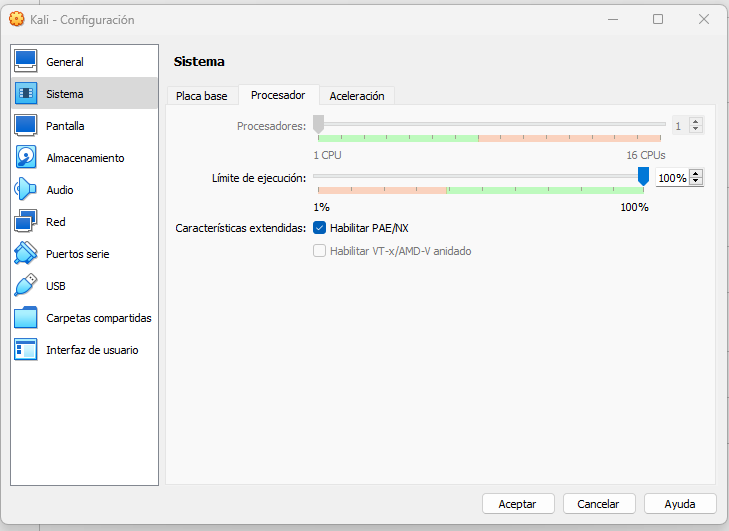The height and width of the screenshot is (531, 729).
Task: Switch to the Placa base tab
Action: point(202,96)
